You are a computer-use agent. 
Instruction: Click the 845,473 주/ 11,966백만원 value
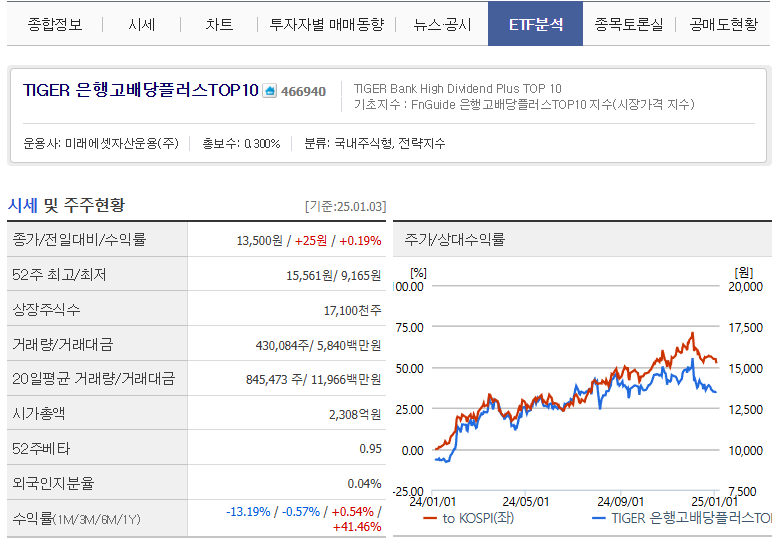click(313, 379)
